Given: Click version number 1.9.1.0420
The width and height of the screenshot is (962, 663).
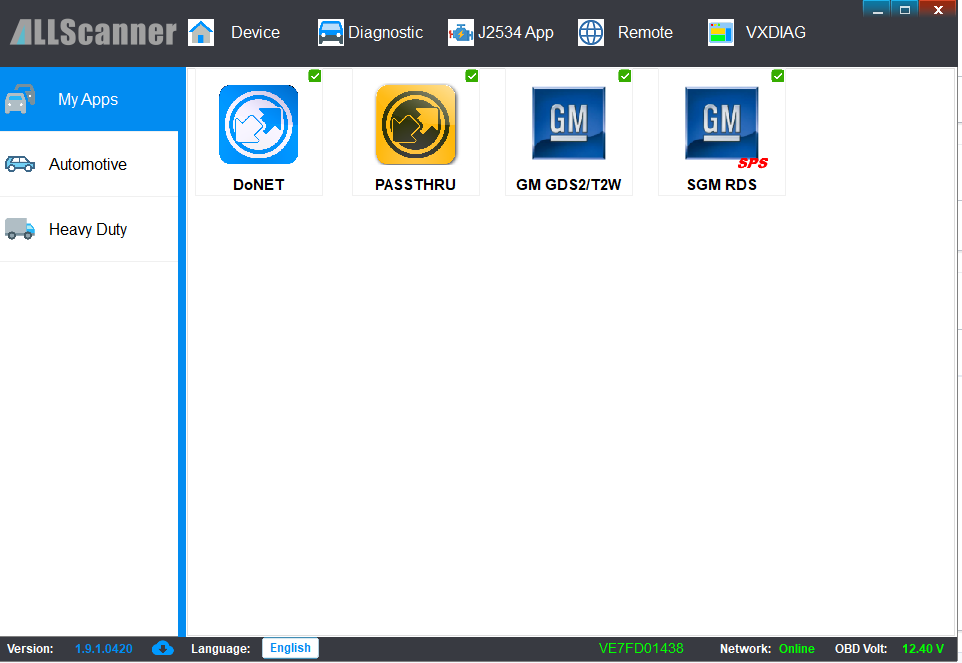Looking at the screenshot, I should tap(104, 649).
